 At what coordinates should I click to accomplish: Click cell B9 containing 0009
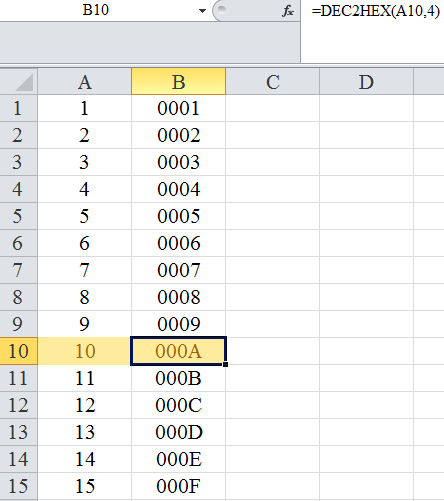tap(179, 324)
